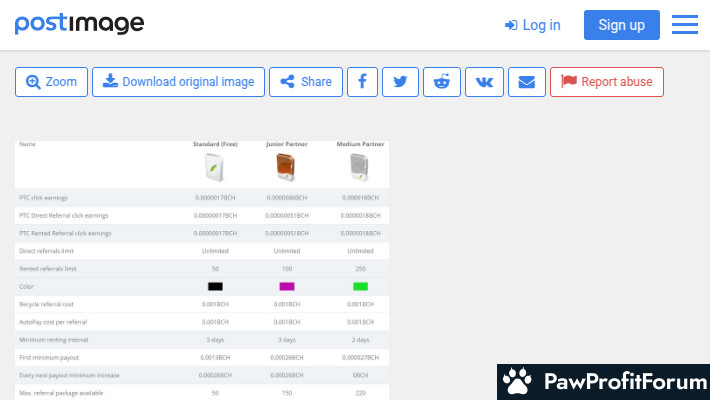The width and height of the screenshot is (710, 400).
Task: Click the Report abuse button
Action: (607, 82)
